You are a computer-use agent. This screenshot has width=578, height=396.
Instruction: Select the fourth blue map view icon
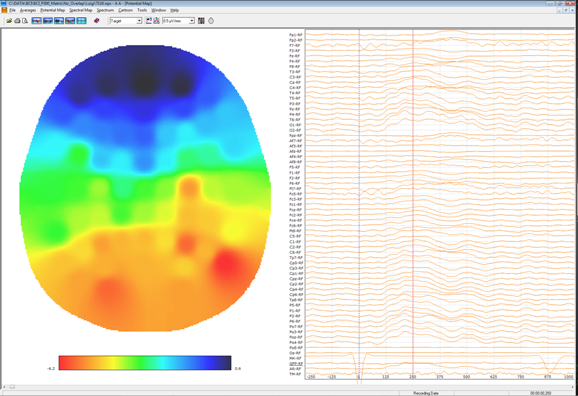pyautogui.click(x=70, y=21)
